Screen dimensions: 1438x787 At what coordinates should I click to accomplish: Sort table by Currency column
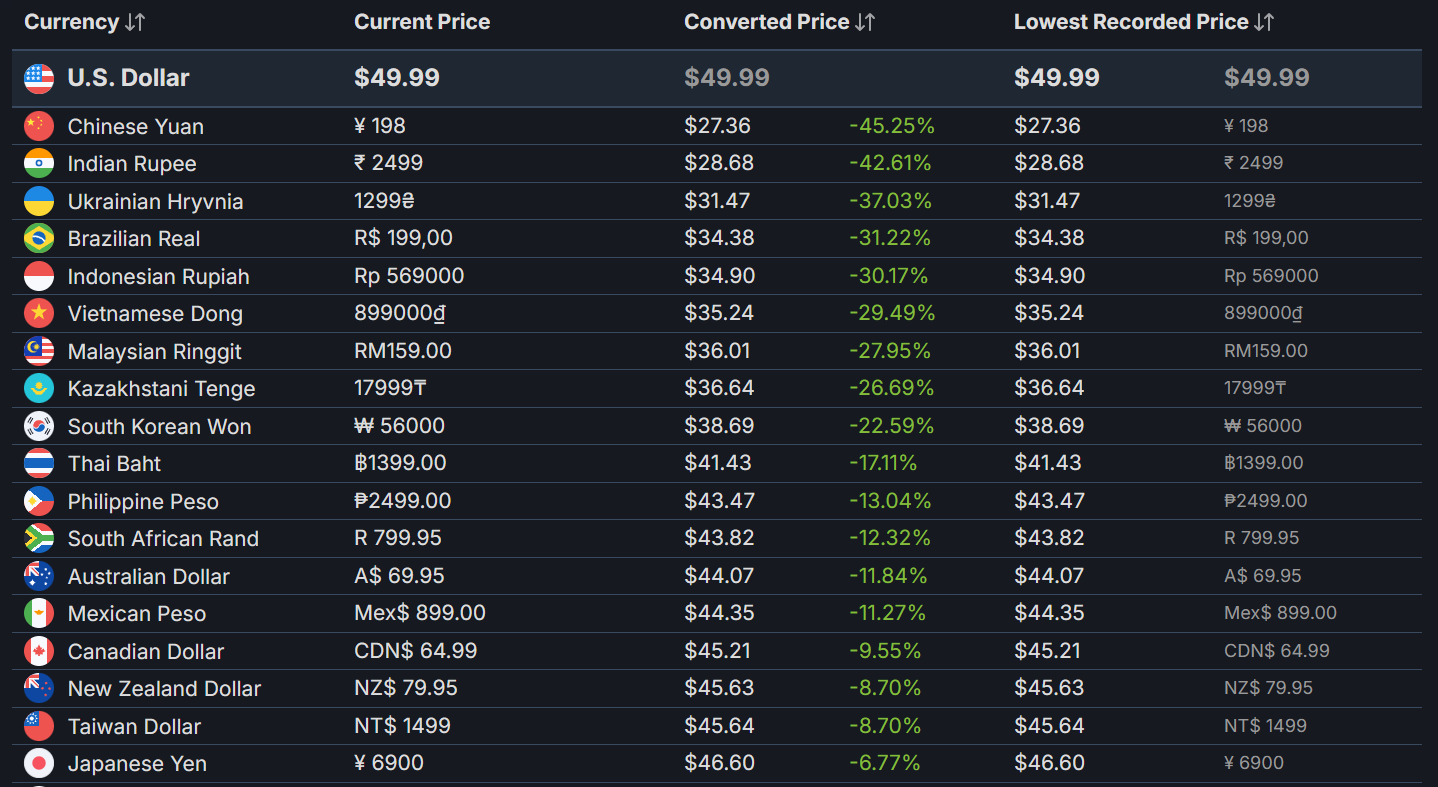click(x=85, y=22)
